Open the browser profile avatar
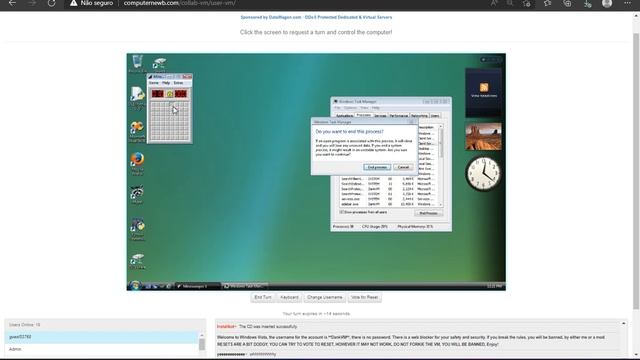The image size is (640, 360). click(x=607, y=3)
